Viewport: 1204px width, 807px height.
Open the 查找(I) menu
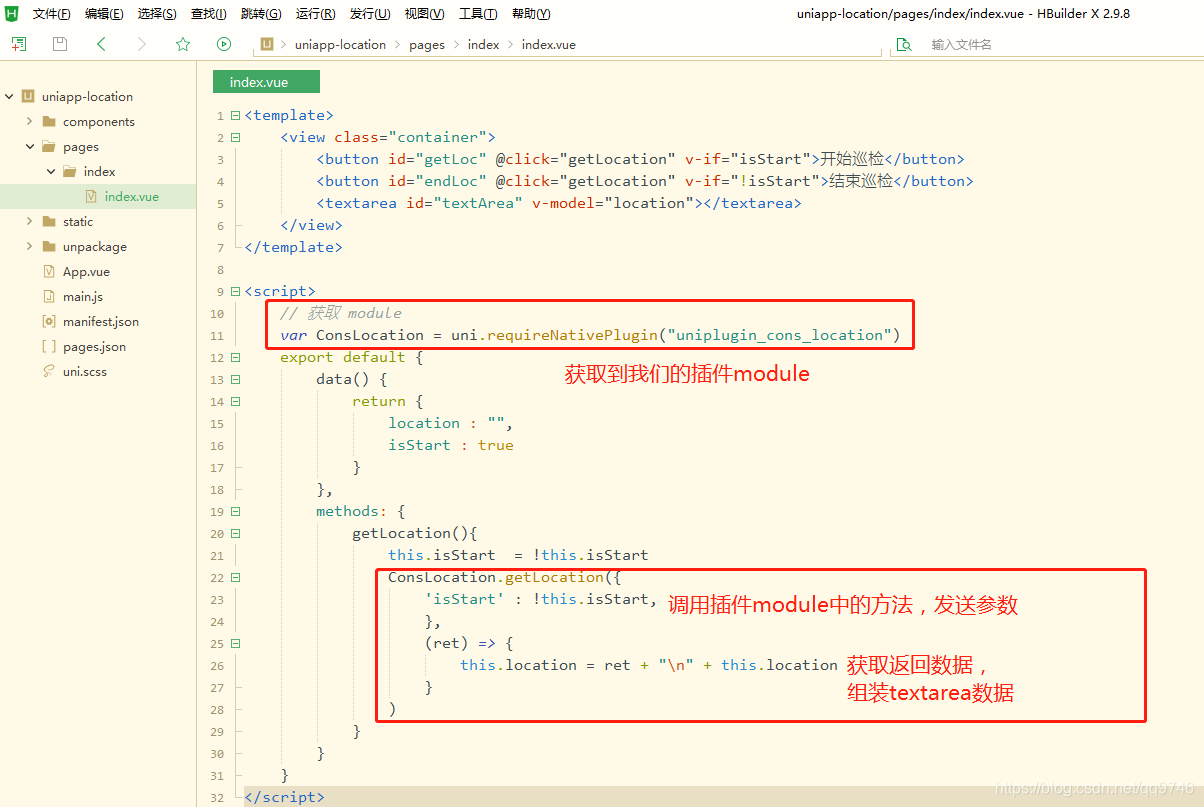(208, 14)
